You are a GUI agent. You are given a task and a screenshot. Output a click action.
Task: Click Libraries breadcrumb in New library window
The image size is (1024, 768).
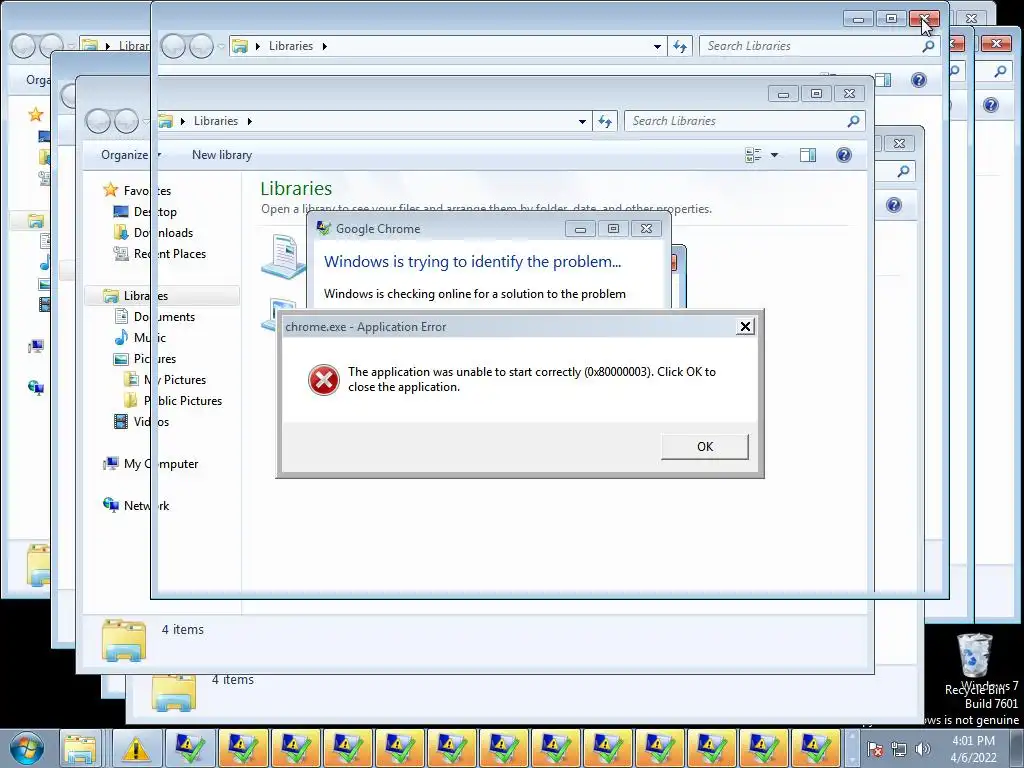[x=216, y=121]
